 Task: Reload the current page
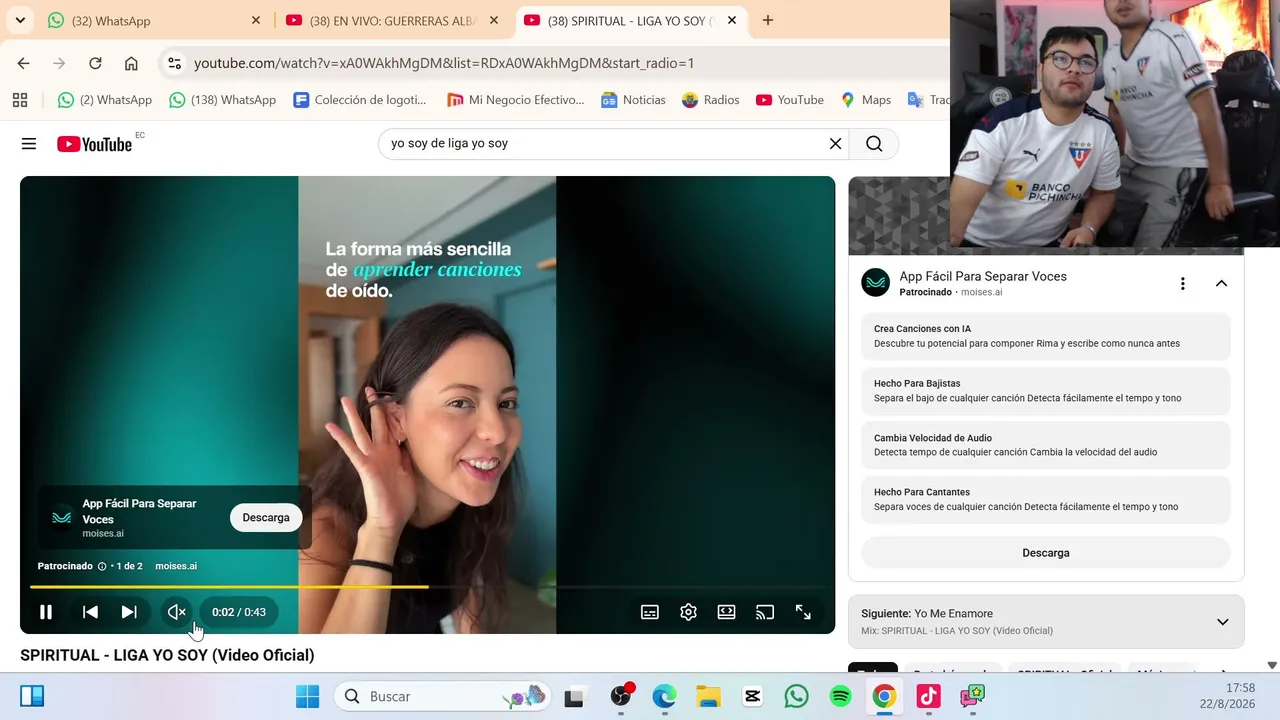(95, 63)
